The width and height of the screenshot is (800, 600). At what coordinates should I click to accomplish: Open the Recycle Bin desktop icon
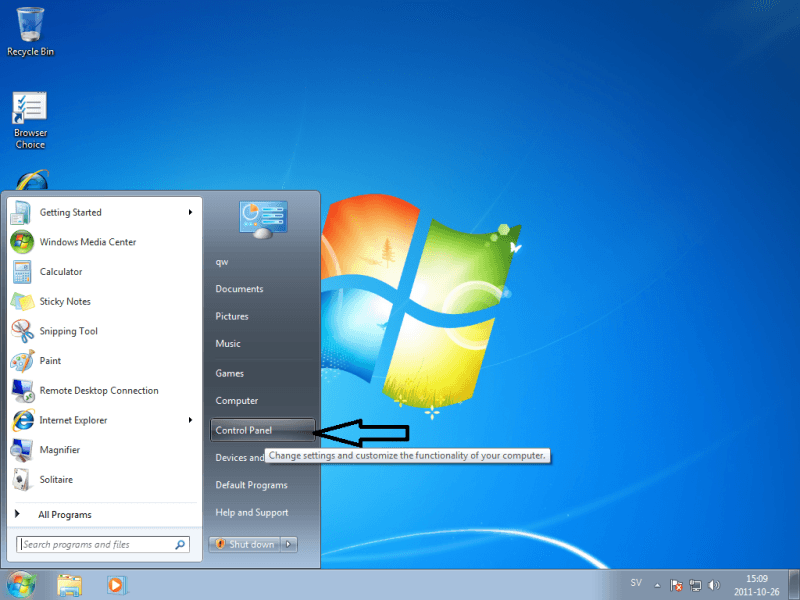coord(30,31)
